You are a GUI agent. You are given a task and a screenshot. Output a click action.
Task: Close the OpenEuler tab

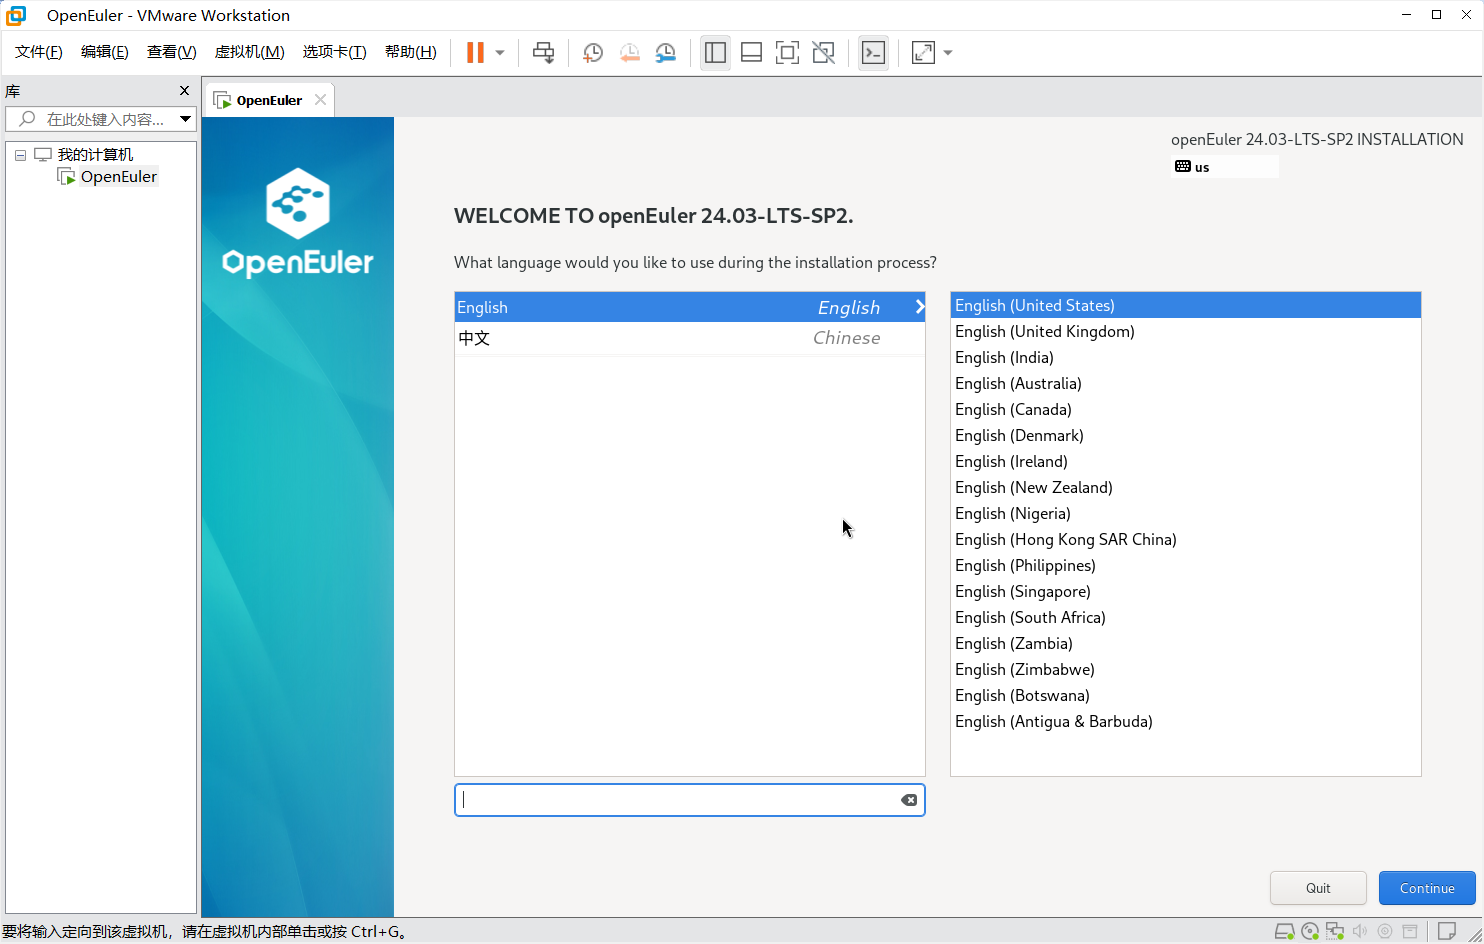point(320,100)
